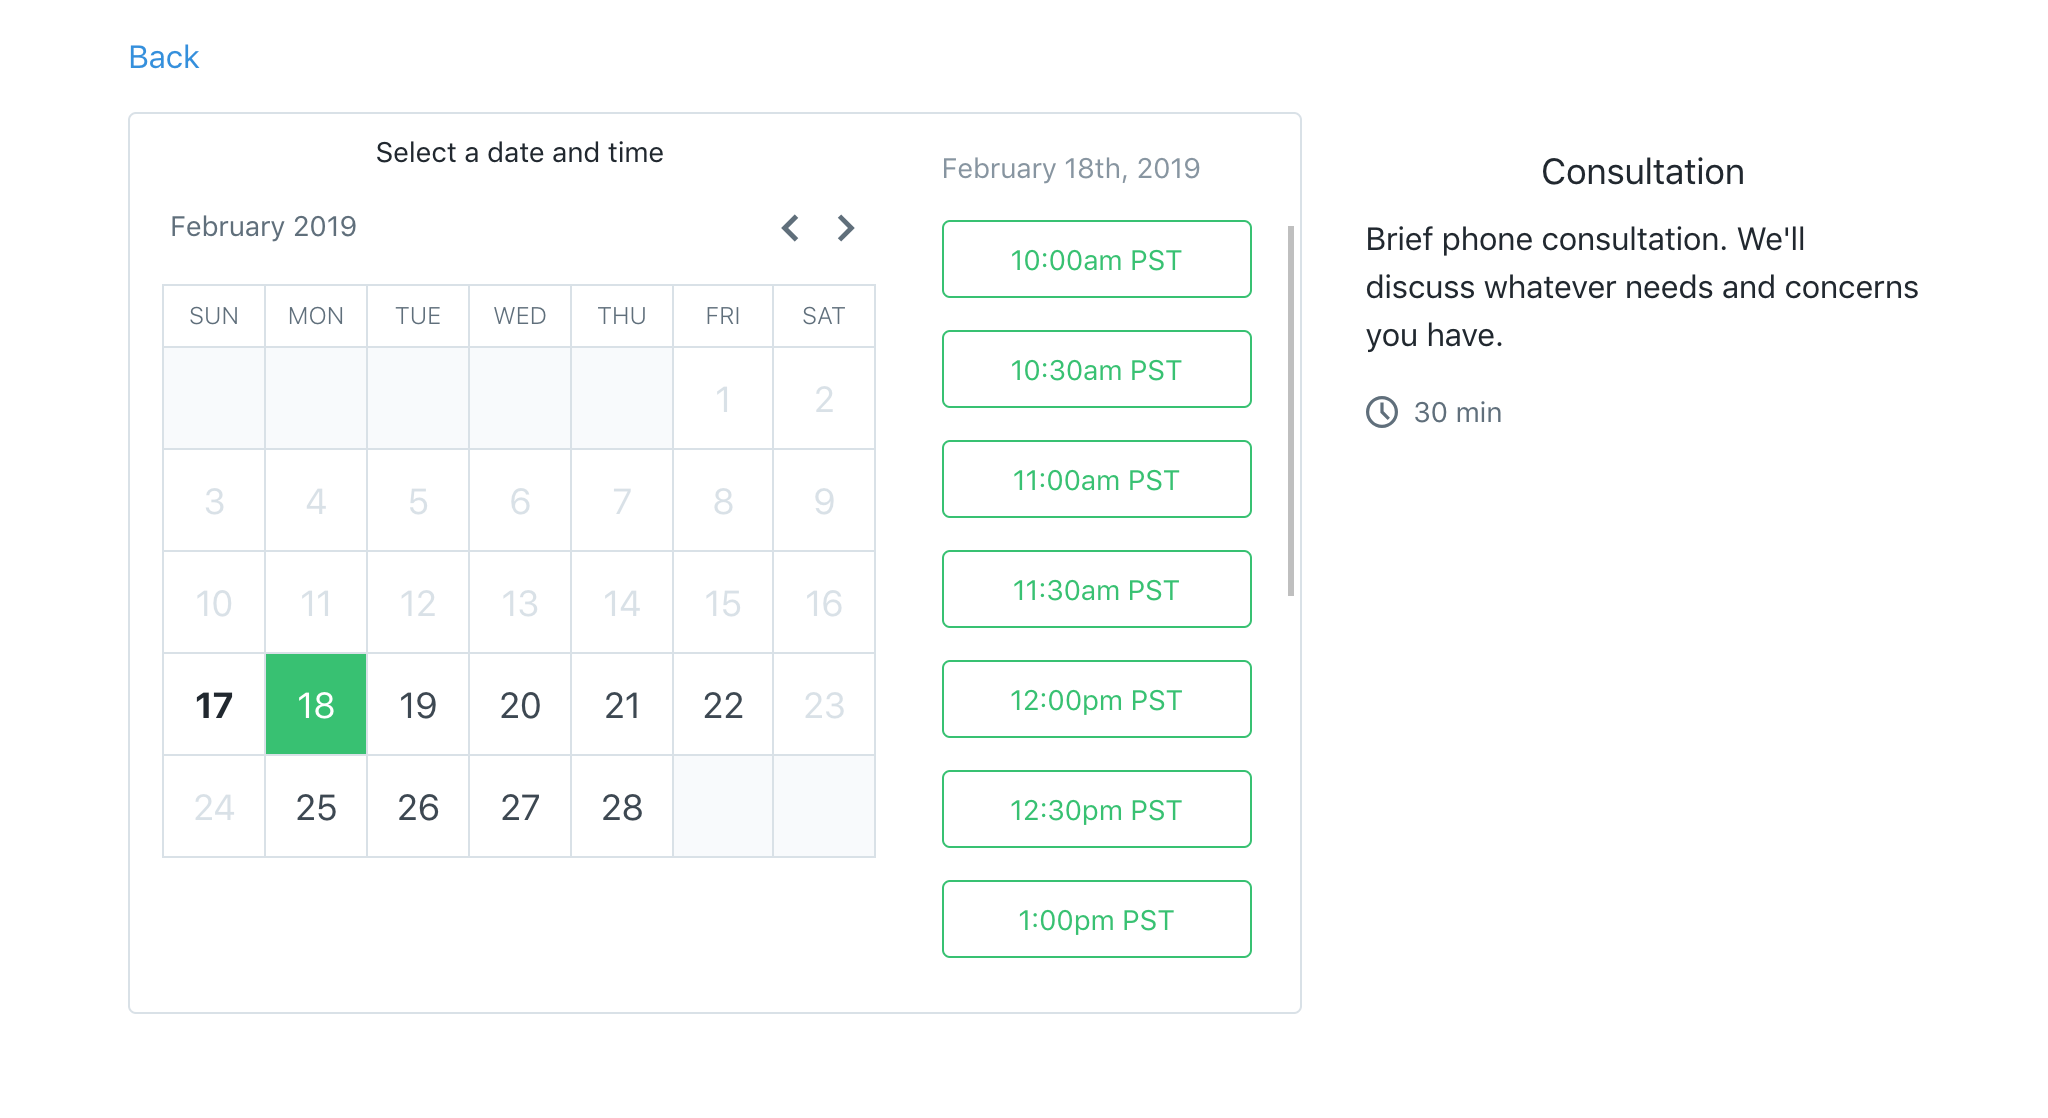This screenshot has height=1118, width=2048.
Task: Select February 17 on the calendar
Action: click(214, 705)
